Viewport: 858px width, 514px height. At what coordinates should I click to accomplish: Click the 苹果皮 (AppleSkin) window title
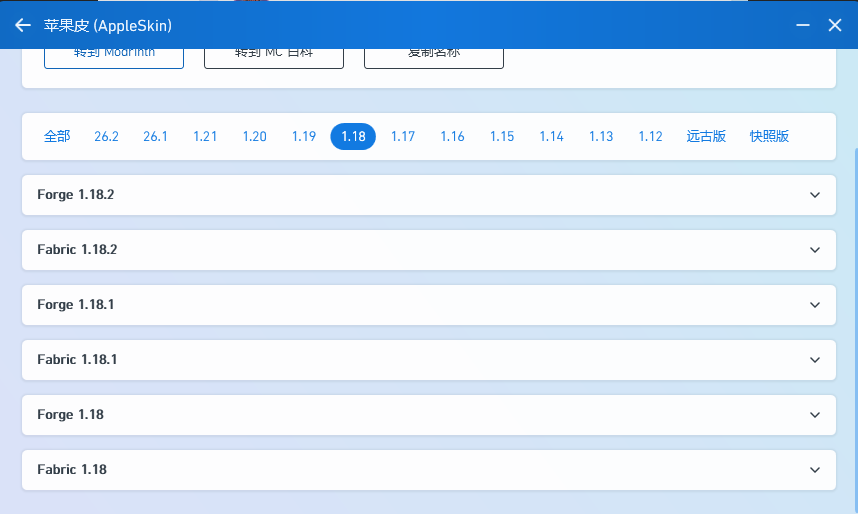click(108, 25)
